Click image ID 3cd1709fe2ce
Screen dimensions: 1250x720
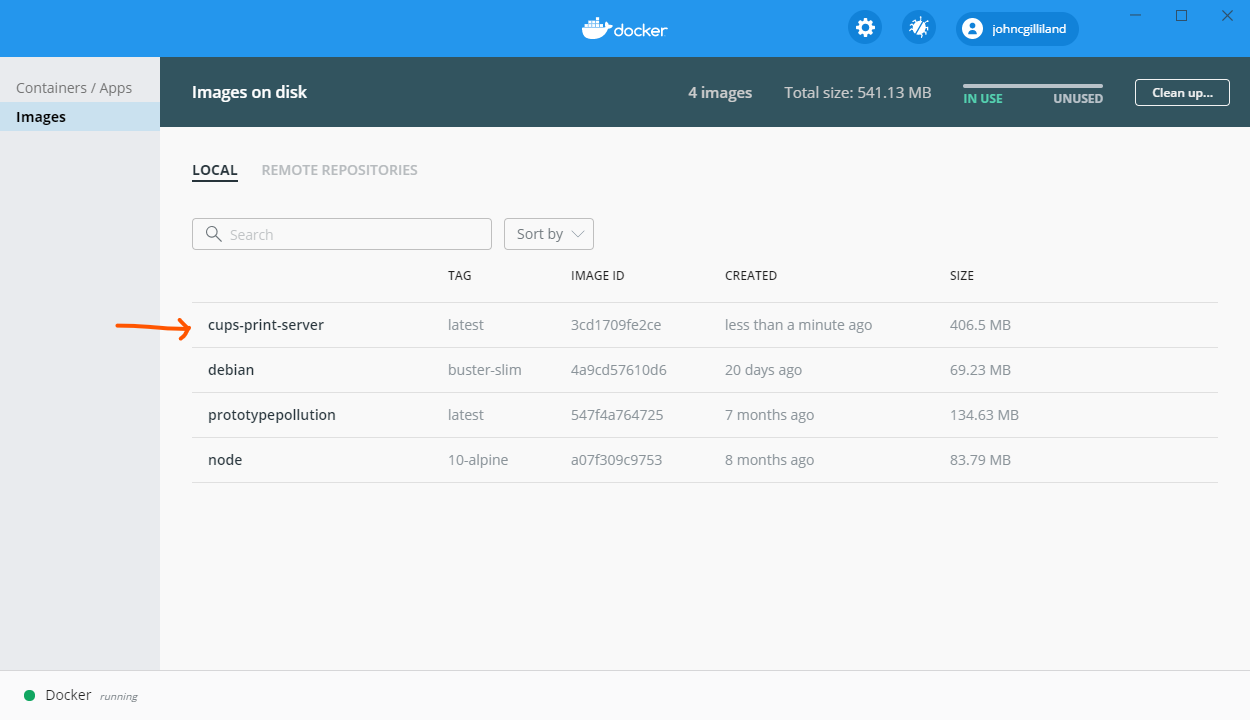coord(616,325)
